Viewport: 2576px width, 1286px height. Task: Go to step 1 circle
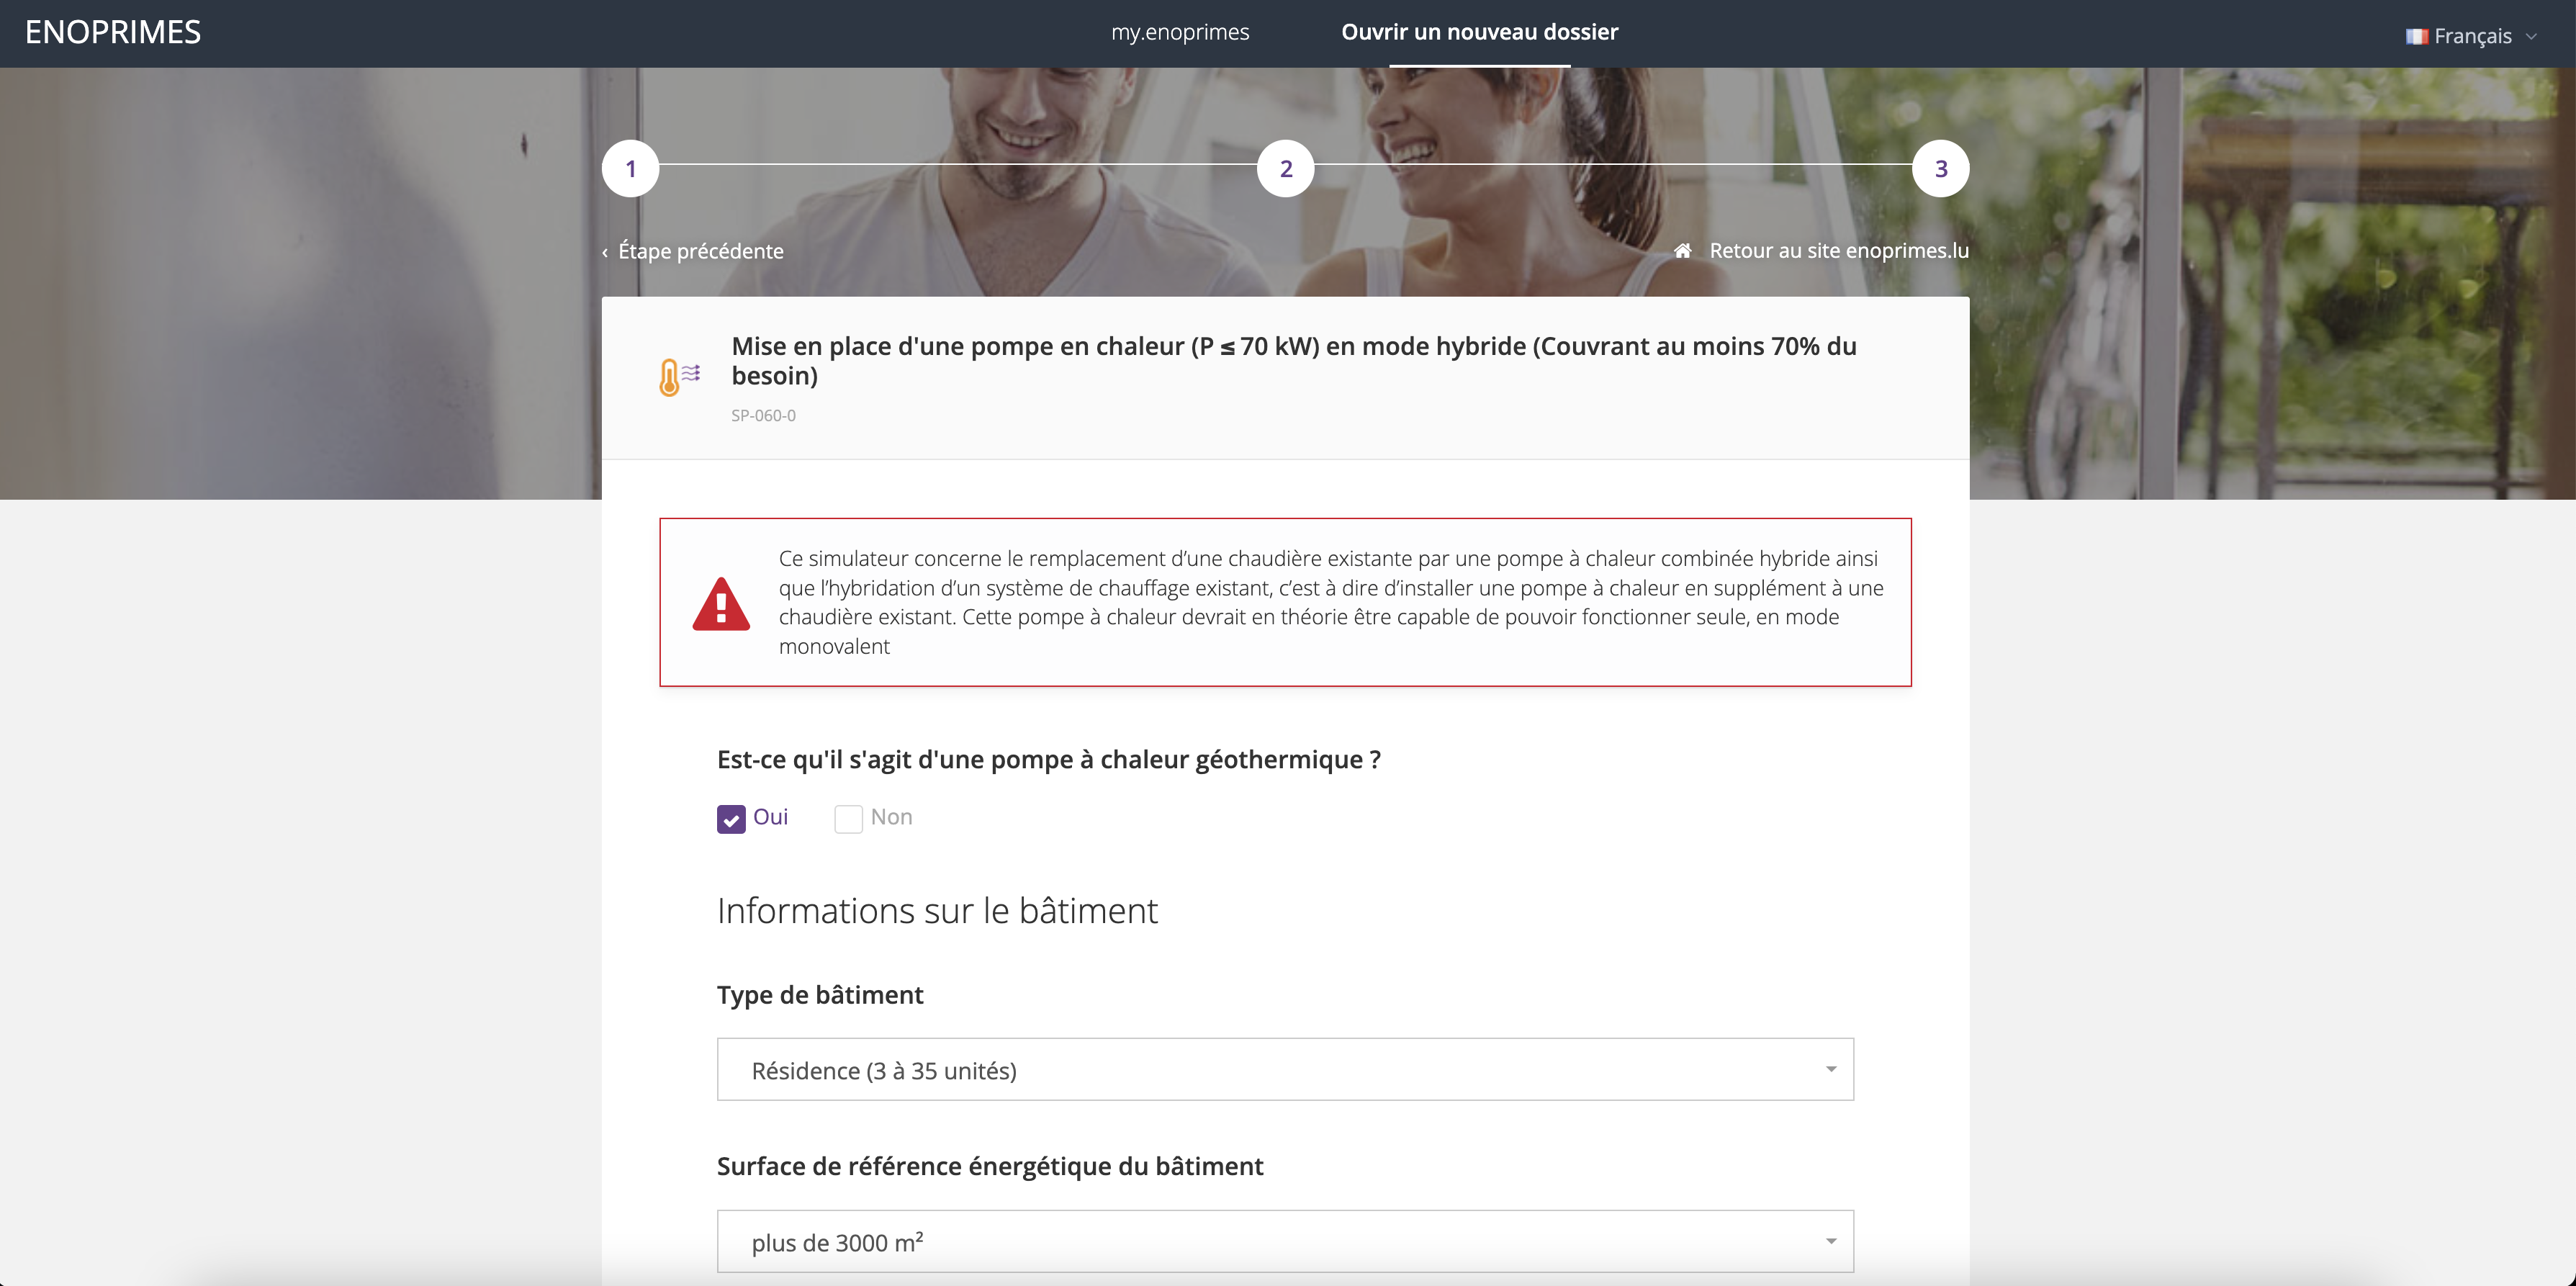coord(630,169)
